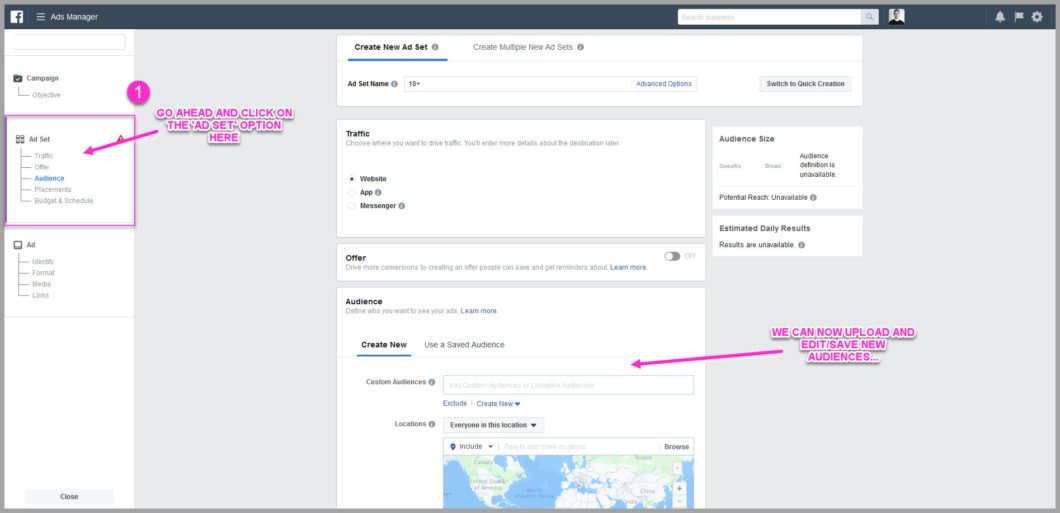Select the Messenger radio button
The height and width of the screenshot is (513, 1060).
click(352, 206)
